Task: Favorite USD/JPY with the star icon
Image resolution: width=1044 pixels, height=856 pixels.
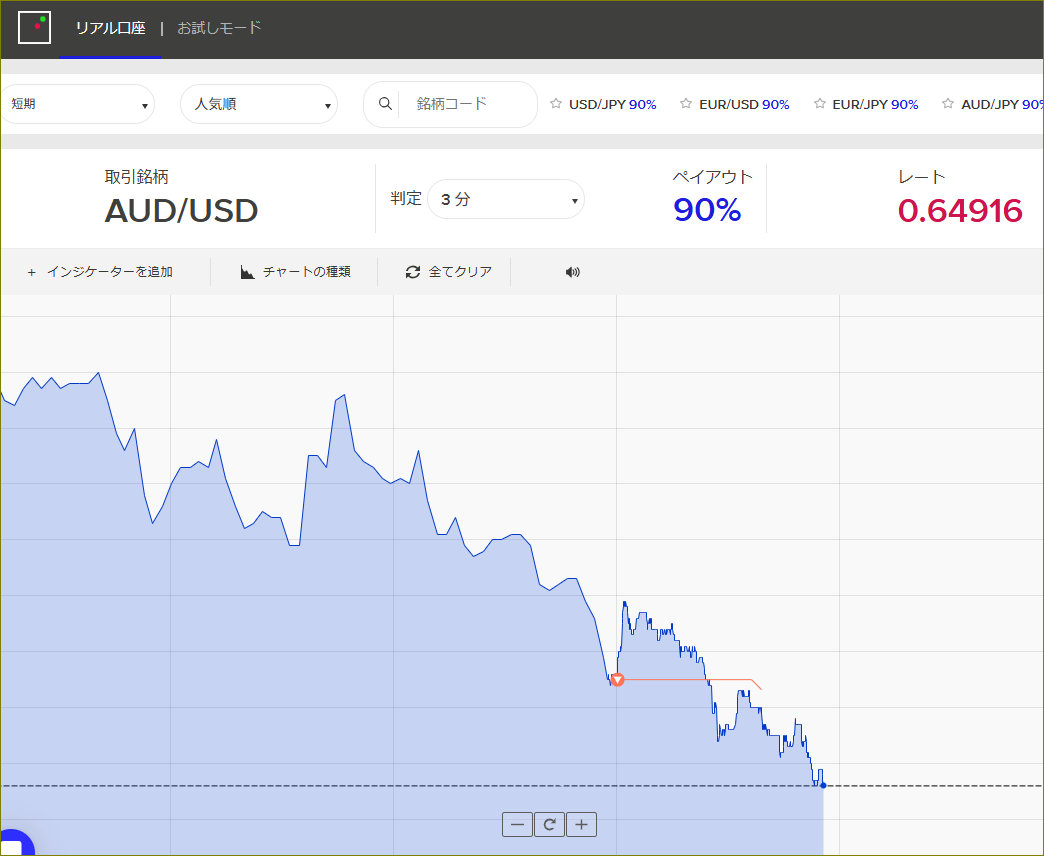Action: point(557,104)
